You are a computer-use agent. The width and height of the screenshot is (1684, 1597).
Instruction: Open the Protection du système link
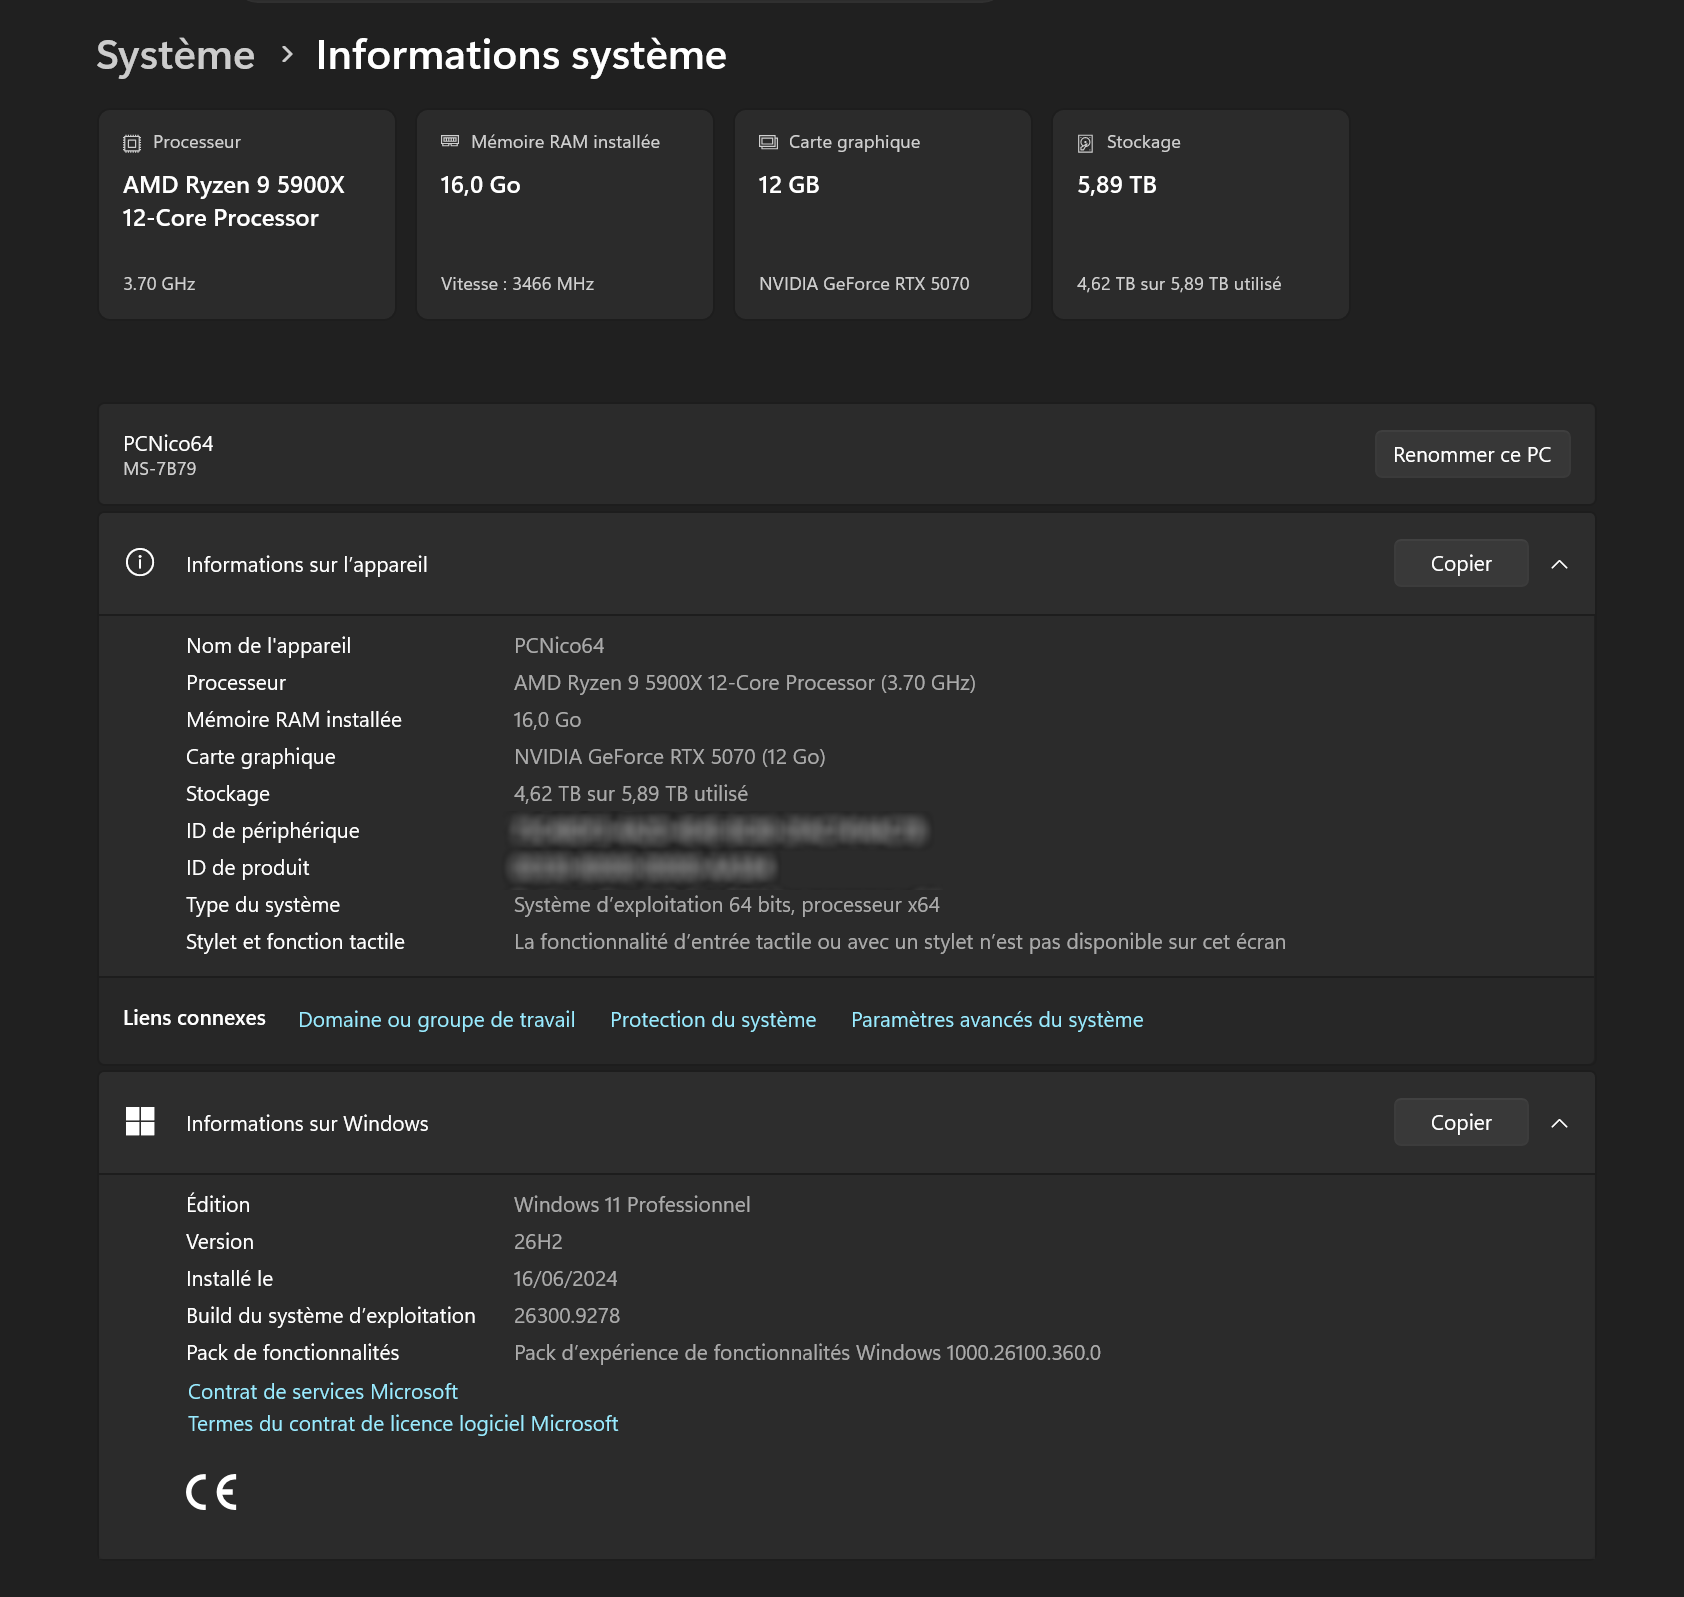(x=713, y=1019)
